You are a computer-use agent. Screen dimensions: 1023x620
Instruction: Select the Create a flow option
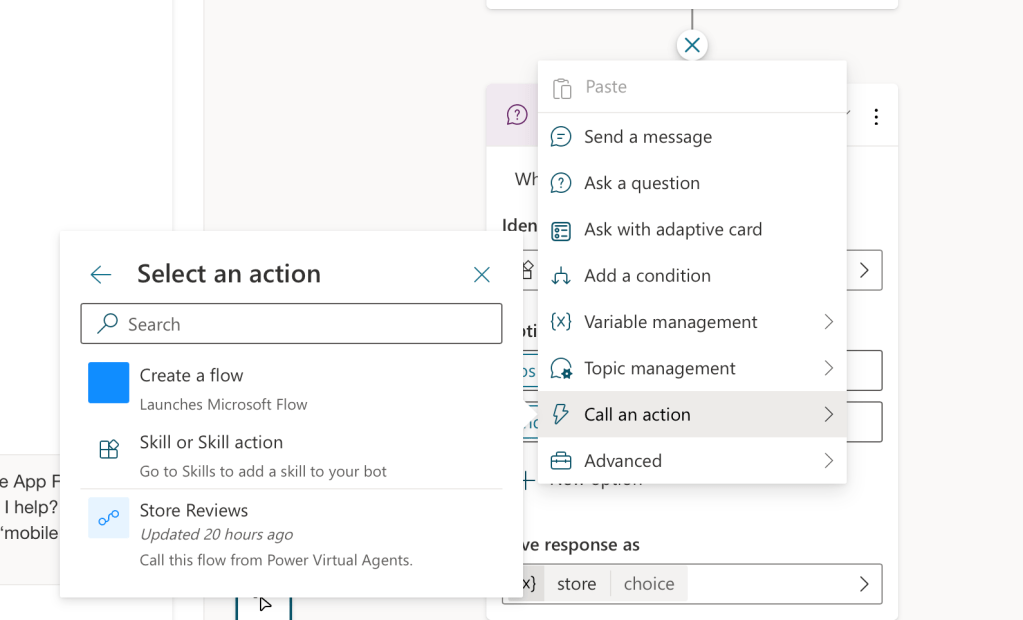point(191,376)
